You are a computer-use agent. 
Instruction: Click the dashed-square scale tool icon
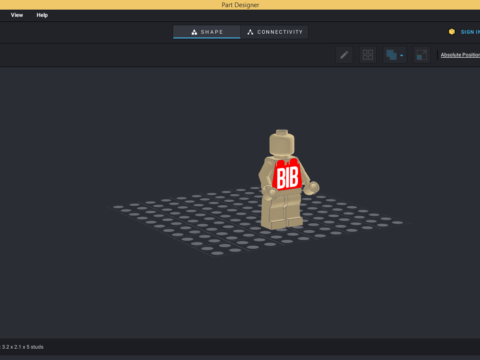click(422, 55)
